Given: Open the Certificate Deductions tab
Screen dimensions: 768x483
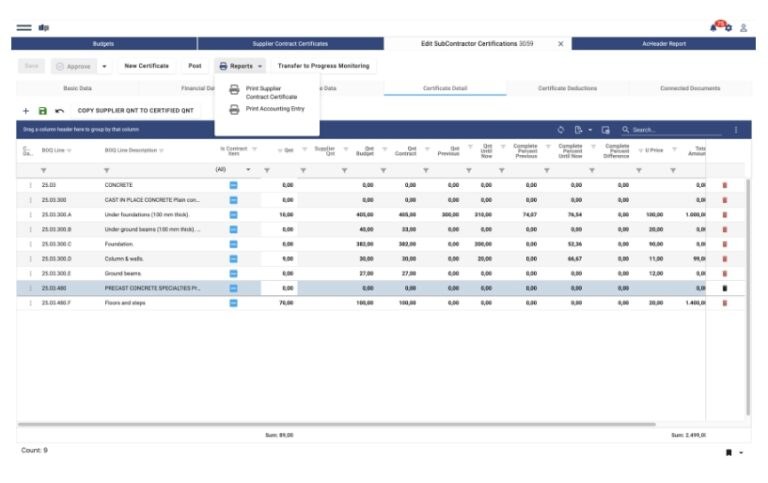Looking at the screenshot, I should click(567, 88).
